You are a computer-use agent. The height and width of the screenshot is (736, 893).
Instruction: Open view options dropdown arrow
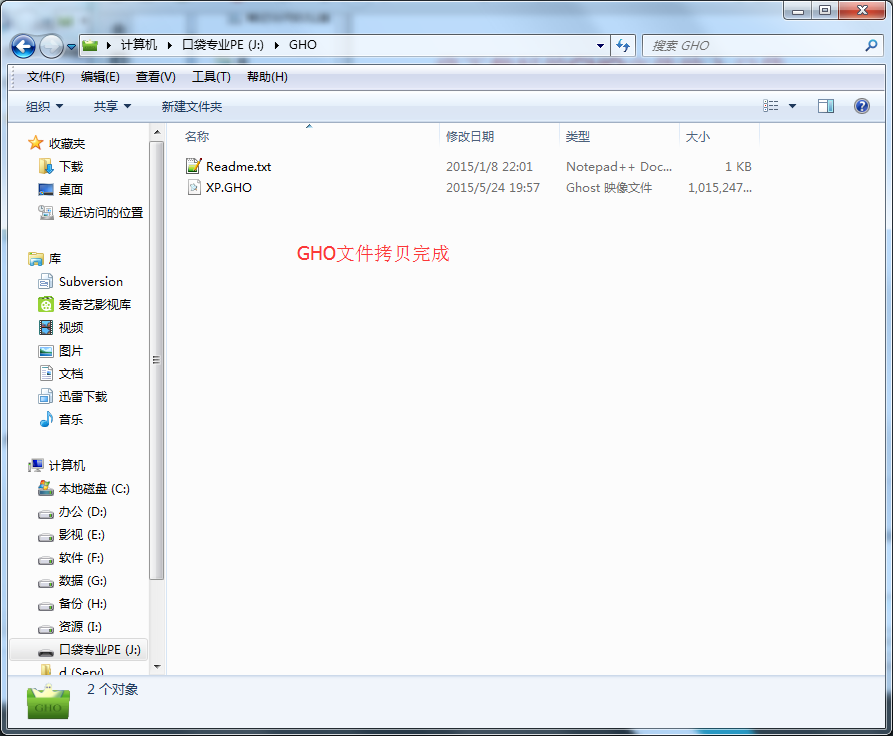click(x=793, y=106)
